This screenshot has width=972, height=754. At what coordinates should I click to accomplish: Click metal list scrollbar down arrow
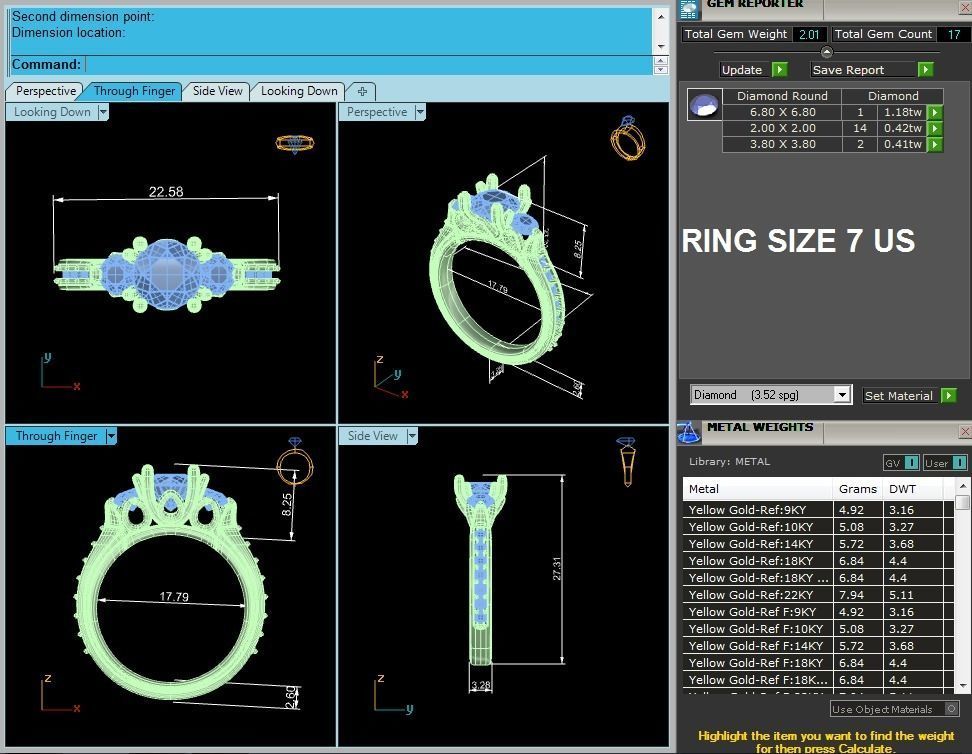pos(962,685)
